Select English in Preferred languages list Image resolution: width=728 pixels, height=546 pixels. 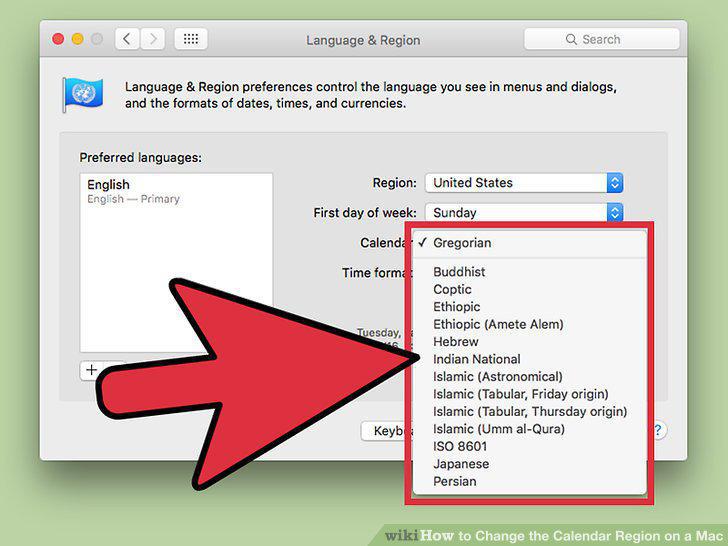[176, 191]
